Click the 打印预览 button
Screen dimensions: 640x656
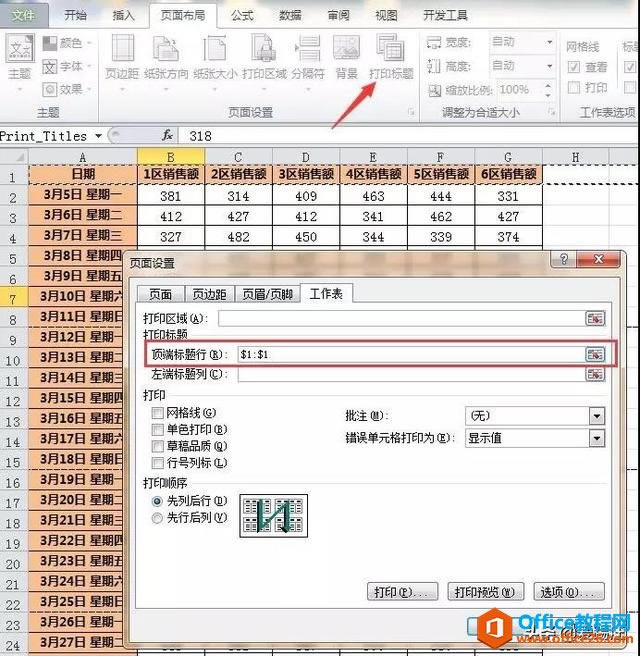coord(485,592)
